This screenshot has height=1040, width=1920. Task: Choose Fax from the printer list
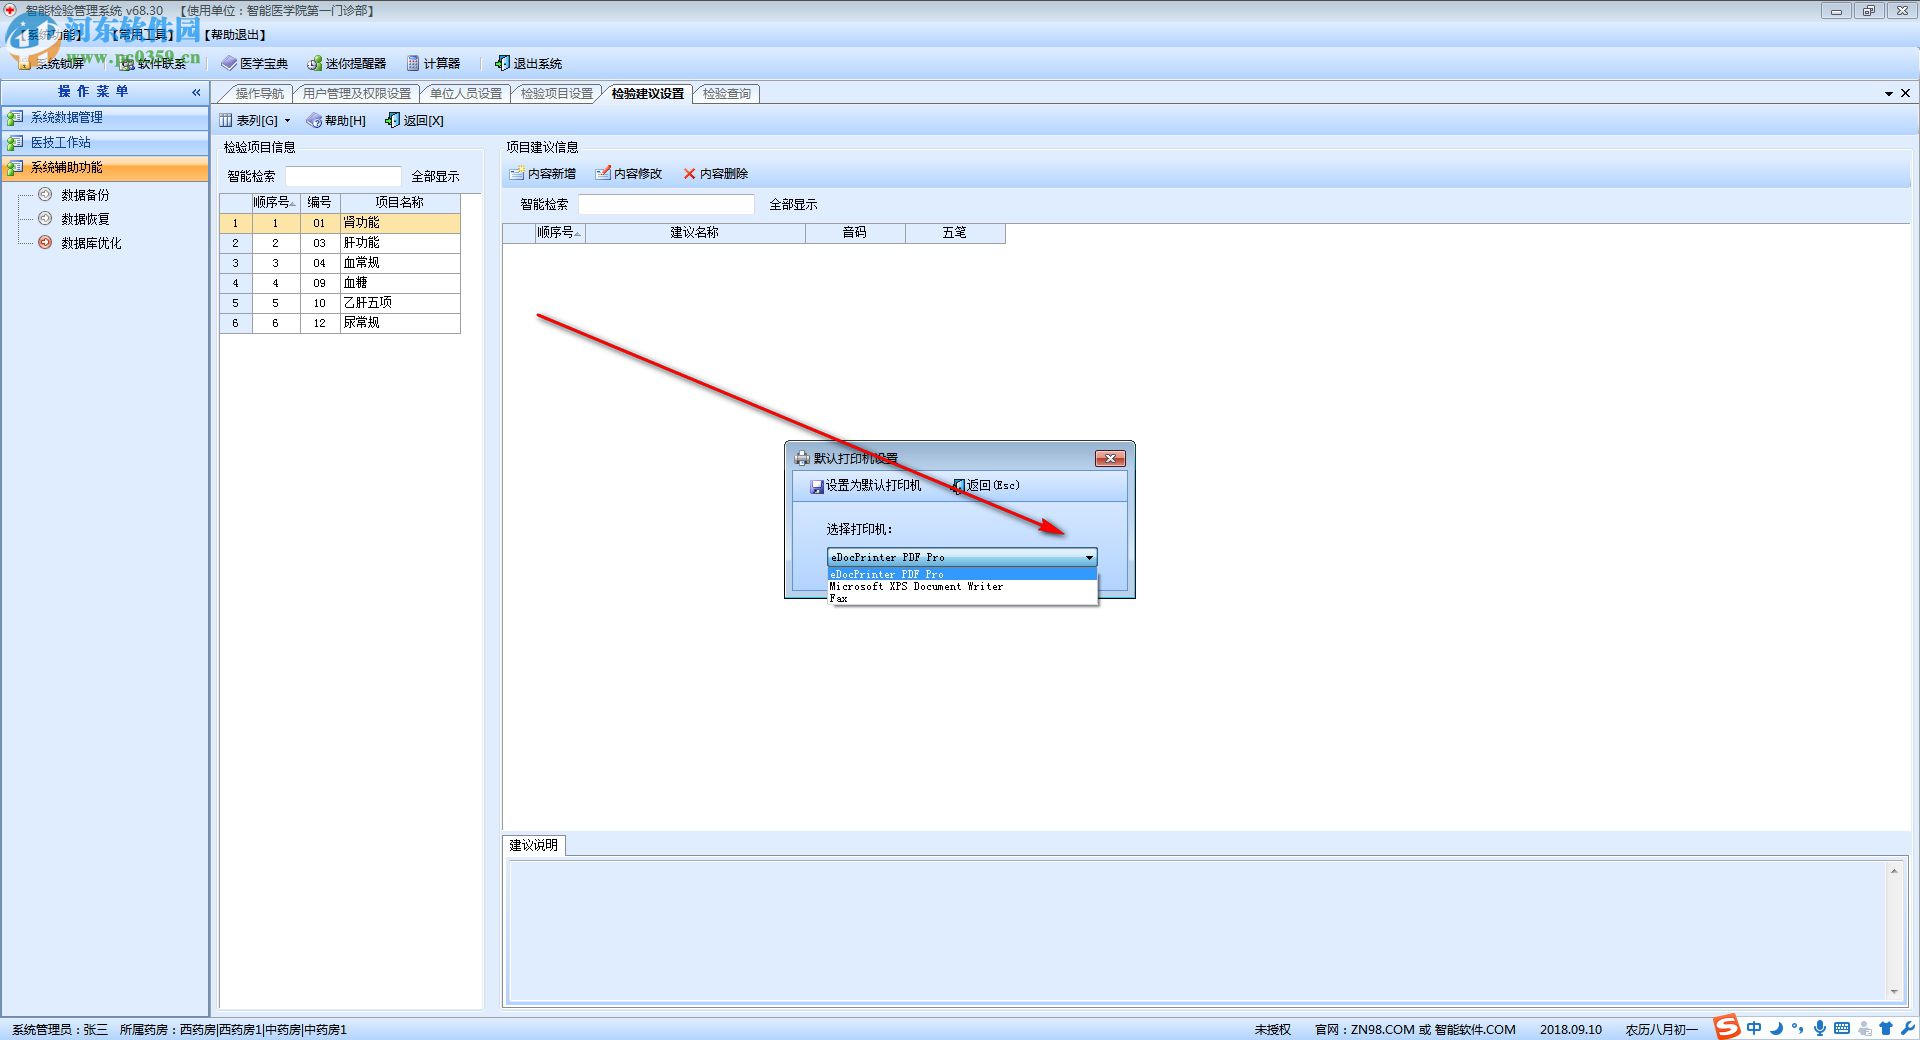(x=962, y=598)
